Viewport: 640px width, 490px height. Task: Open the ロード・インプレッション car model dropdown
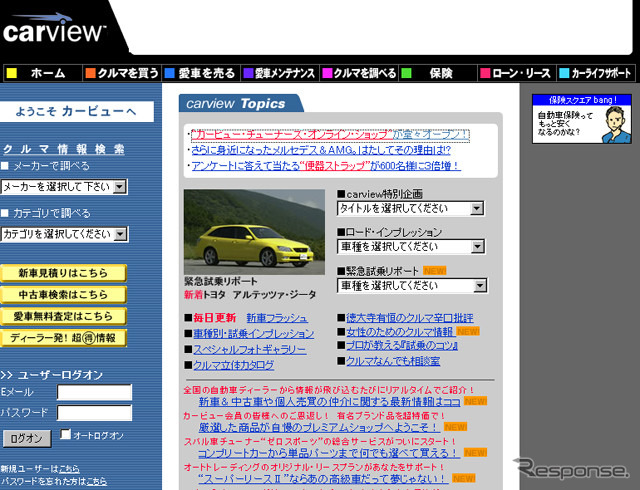410,247
